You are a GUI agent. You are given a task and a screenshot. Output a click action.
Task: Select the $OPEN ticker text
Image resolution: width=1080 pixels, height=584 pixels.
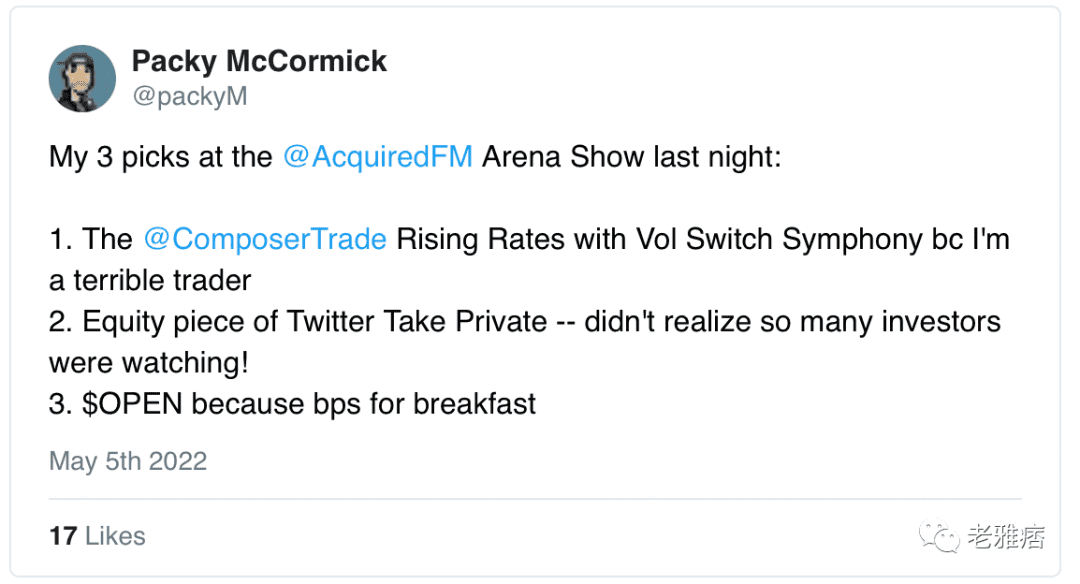[130, 404]
